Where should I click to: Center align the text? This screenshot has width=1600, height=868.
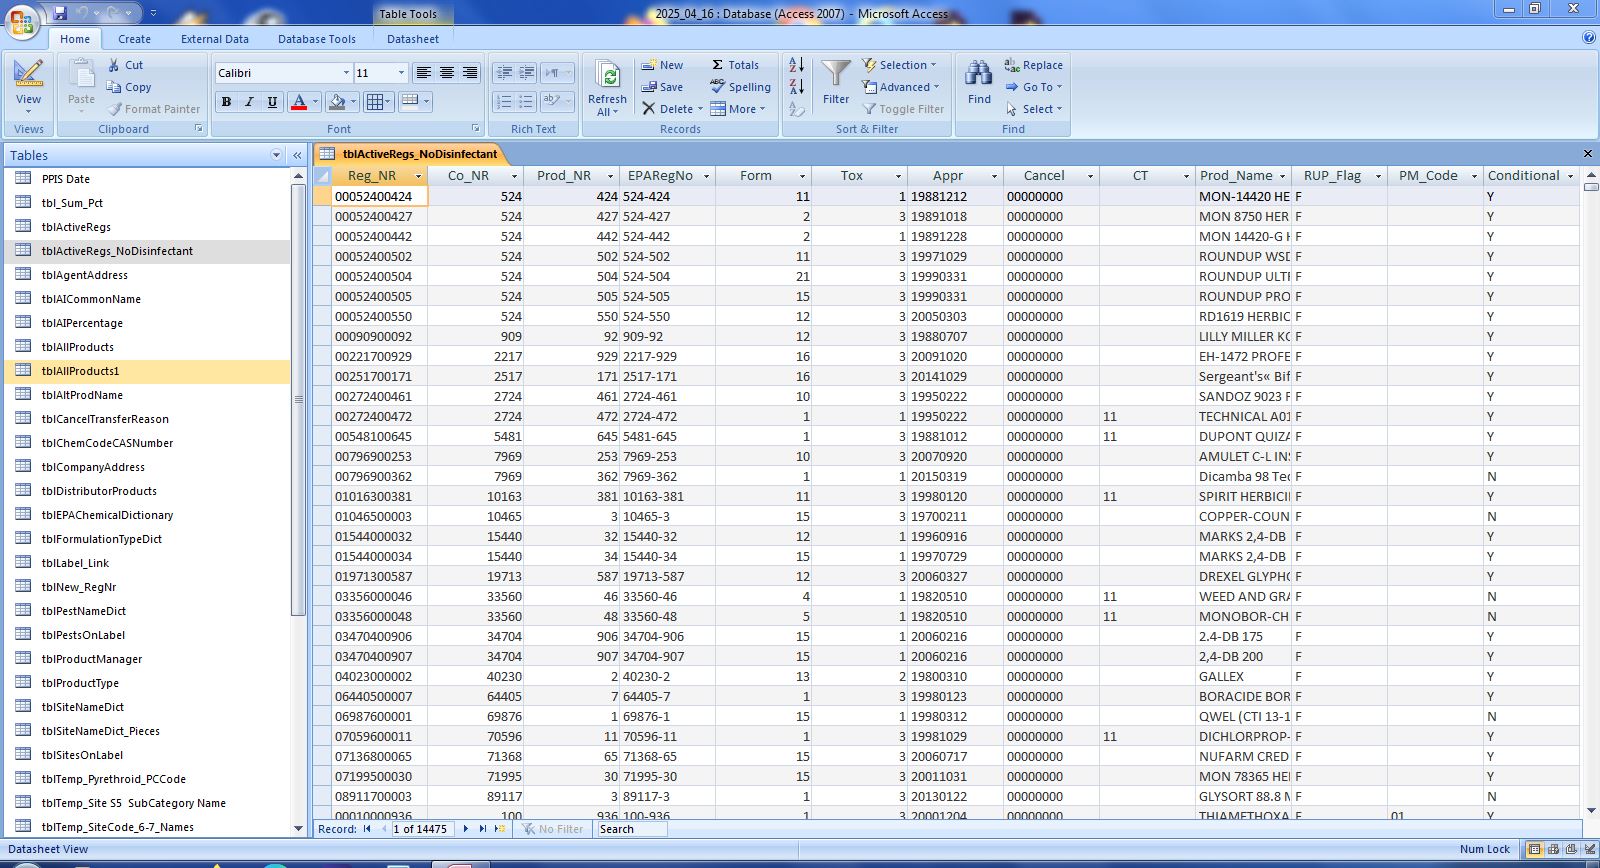click(x=447, y=73)
